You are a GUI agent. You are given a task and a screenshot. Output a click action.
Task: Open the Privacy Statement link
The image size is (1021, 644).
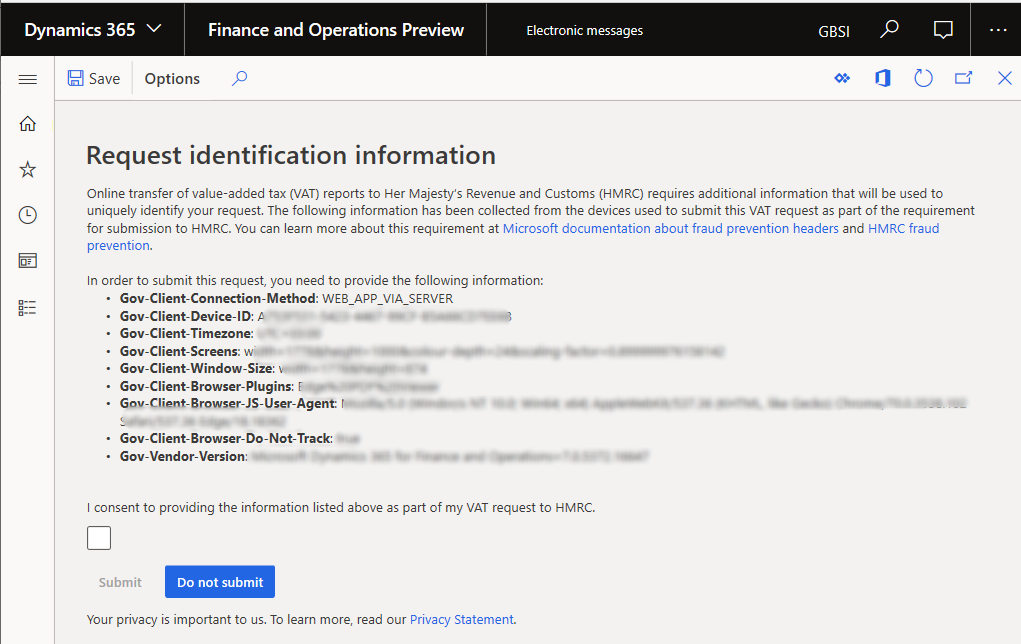point(462,620)
